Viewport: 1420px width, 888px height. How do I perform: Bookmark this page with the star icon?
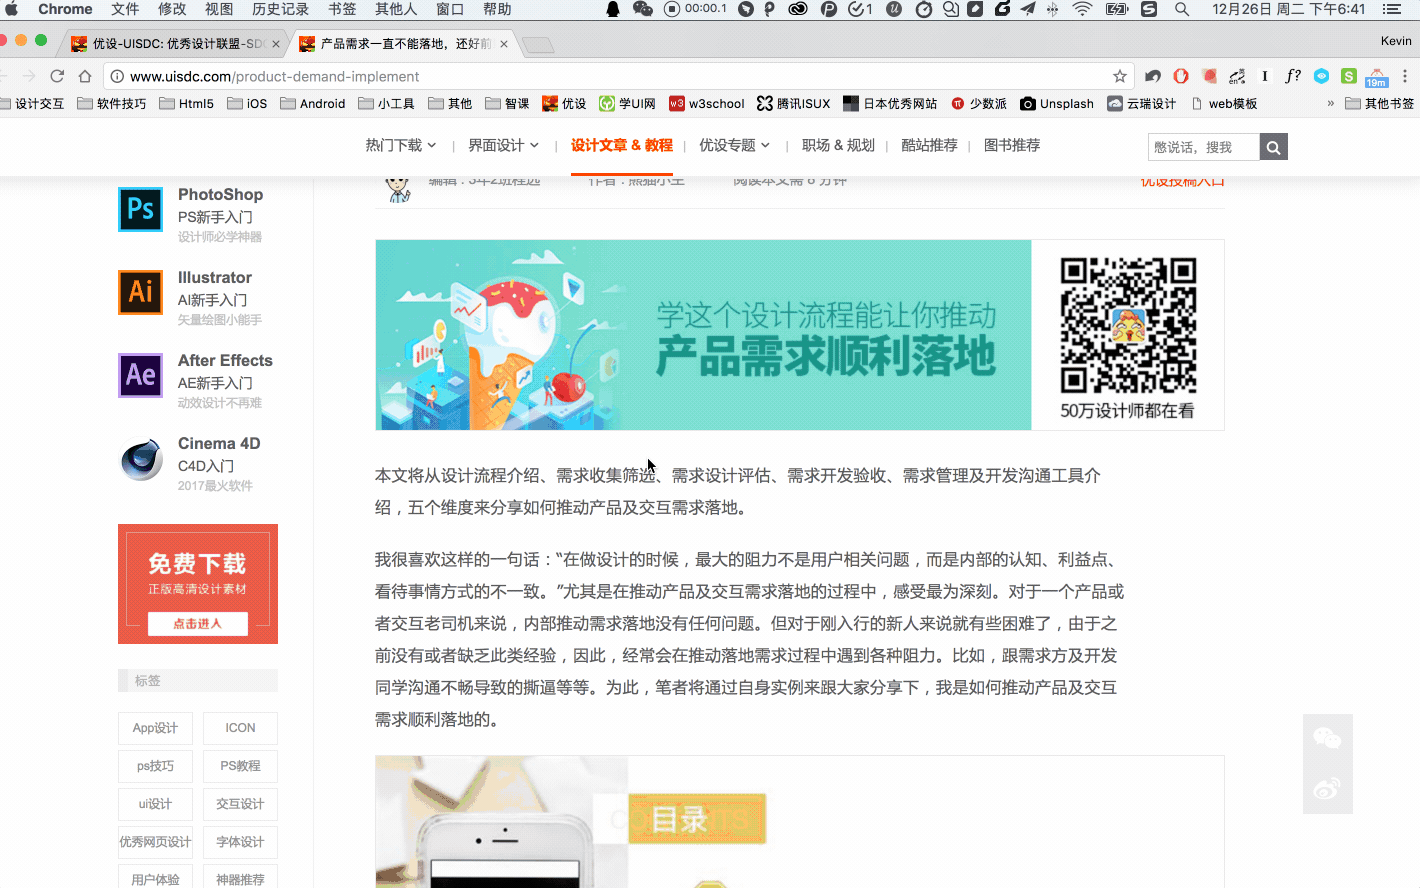[x=1120, y=76]
